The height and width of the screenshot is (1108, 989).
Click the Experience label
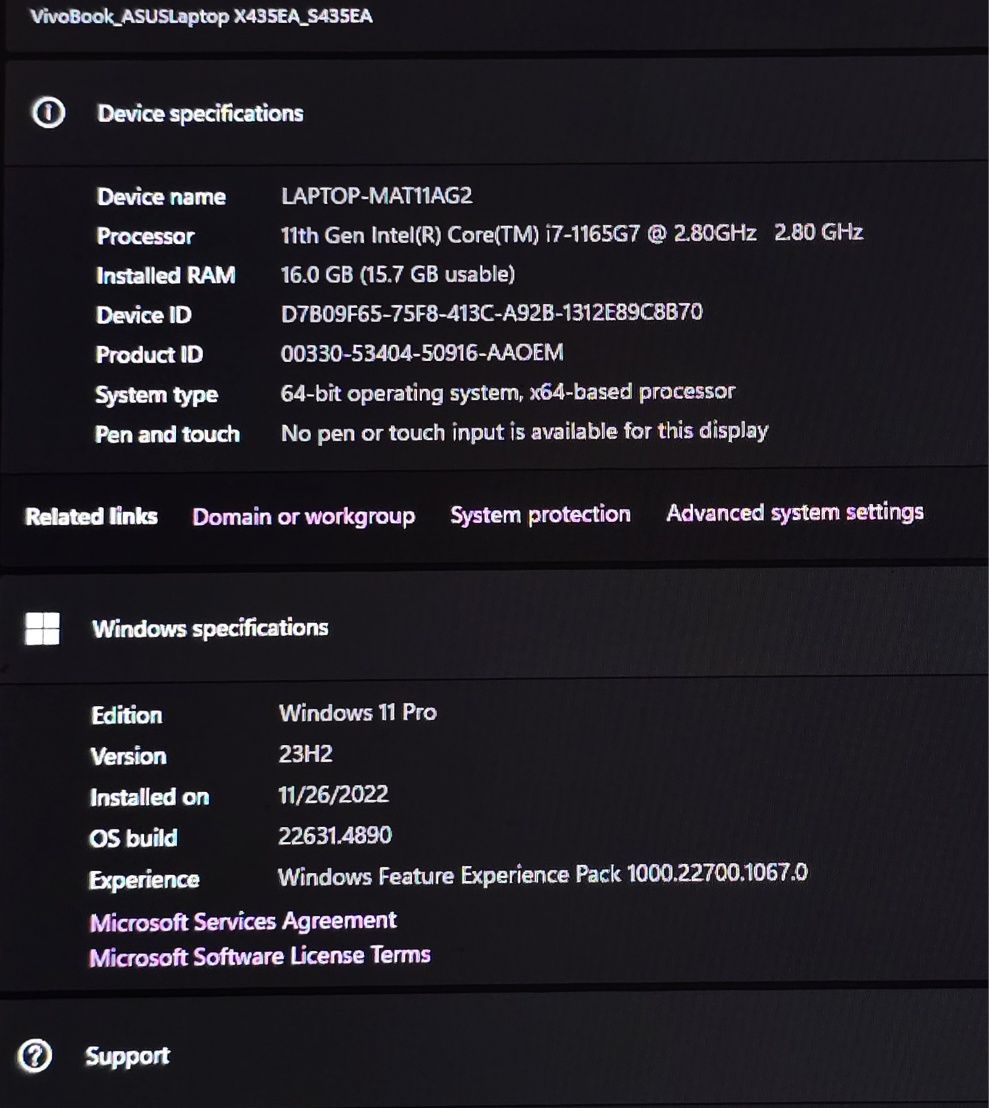pyautogui.click(x=143, y=880)
